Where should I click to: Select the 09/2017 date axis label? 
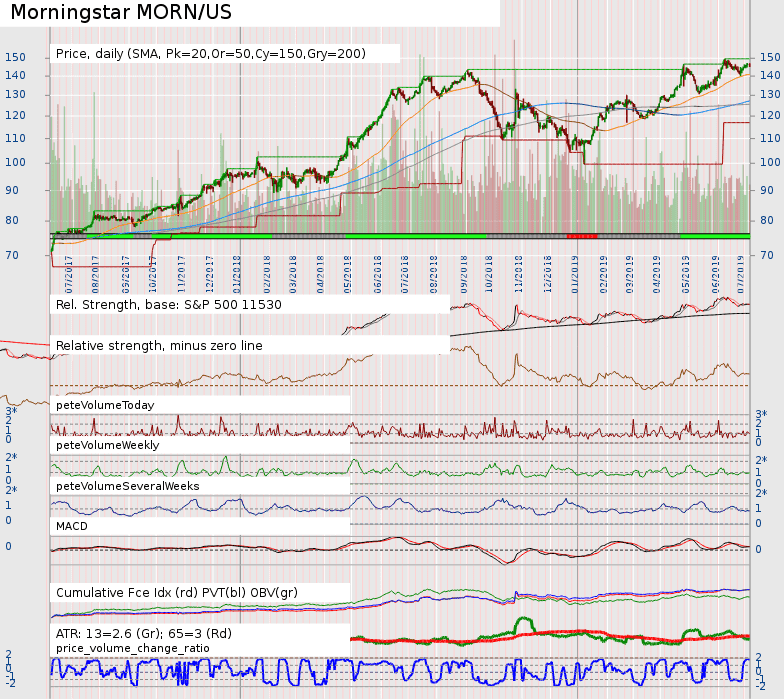126,274
